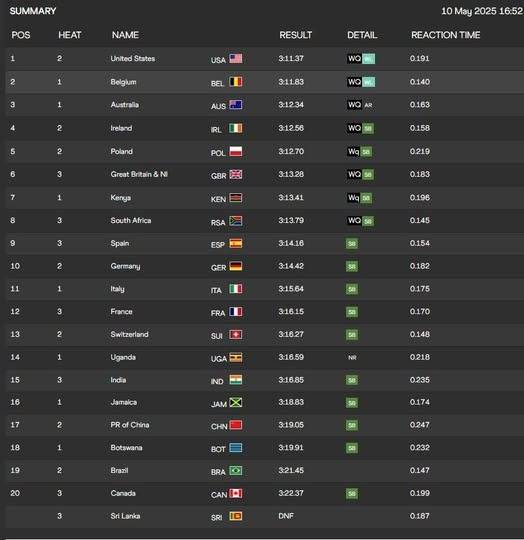Viewport: 524px width, 540px height.
Task: Click the HEAT column header
Action: click(70, 35)
